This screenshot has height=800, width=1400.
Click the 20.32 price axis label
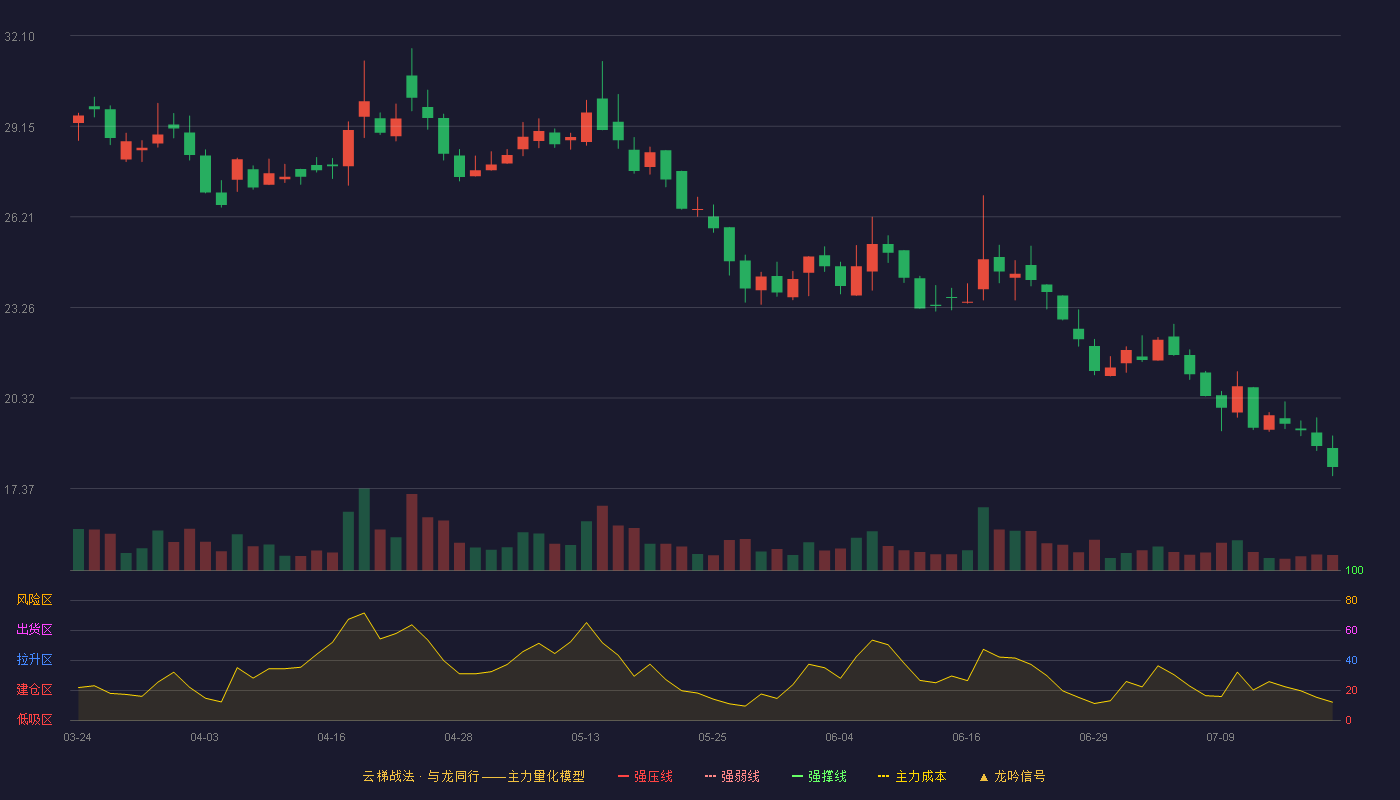pyautogui.click(x=19, y=398)
